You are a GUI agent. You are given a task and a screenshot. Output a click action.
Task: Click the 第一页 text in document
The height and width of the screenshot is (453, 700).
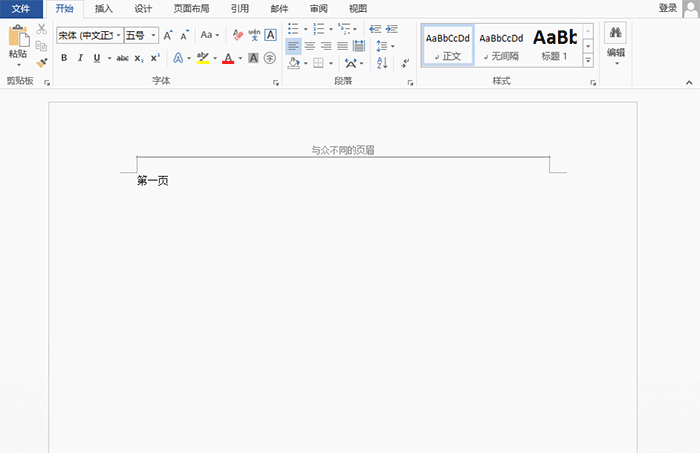pos(153,181)
